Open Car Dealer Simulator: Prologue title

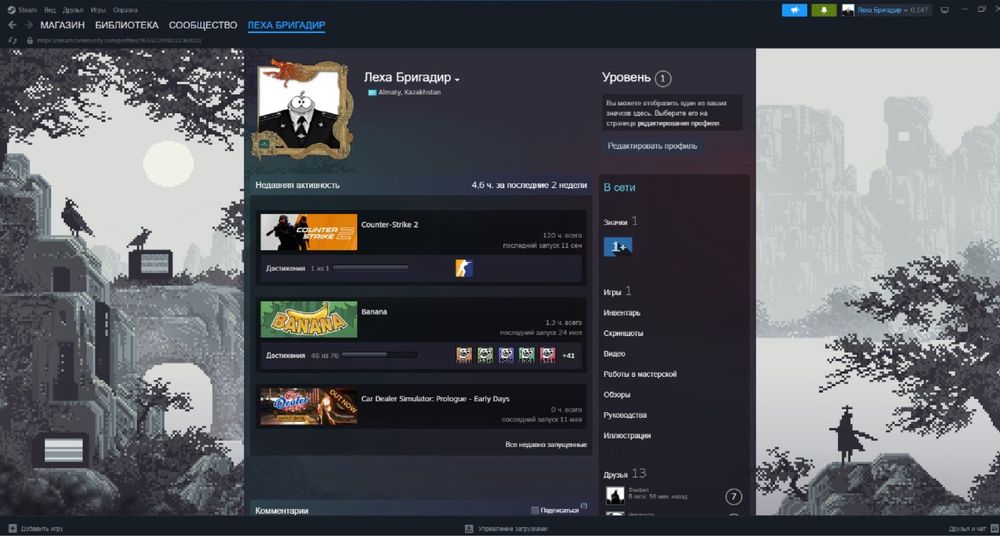point(436,399)
